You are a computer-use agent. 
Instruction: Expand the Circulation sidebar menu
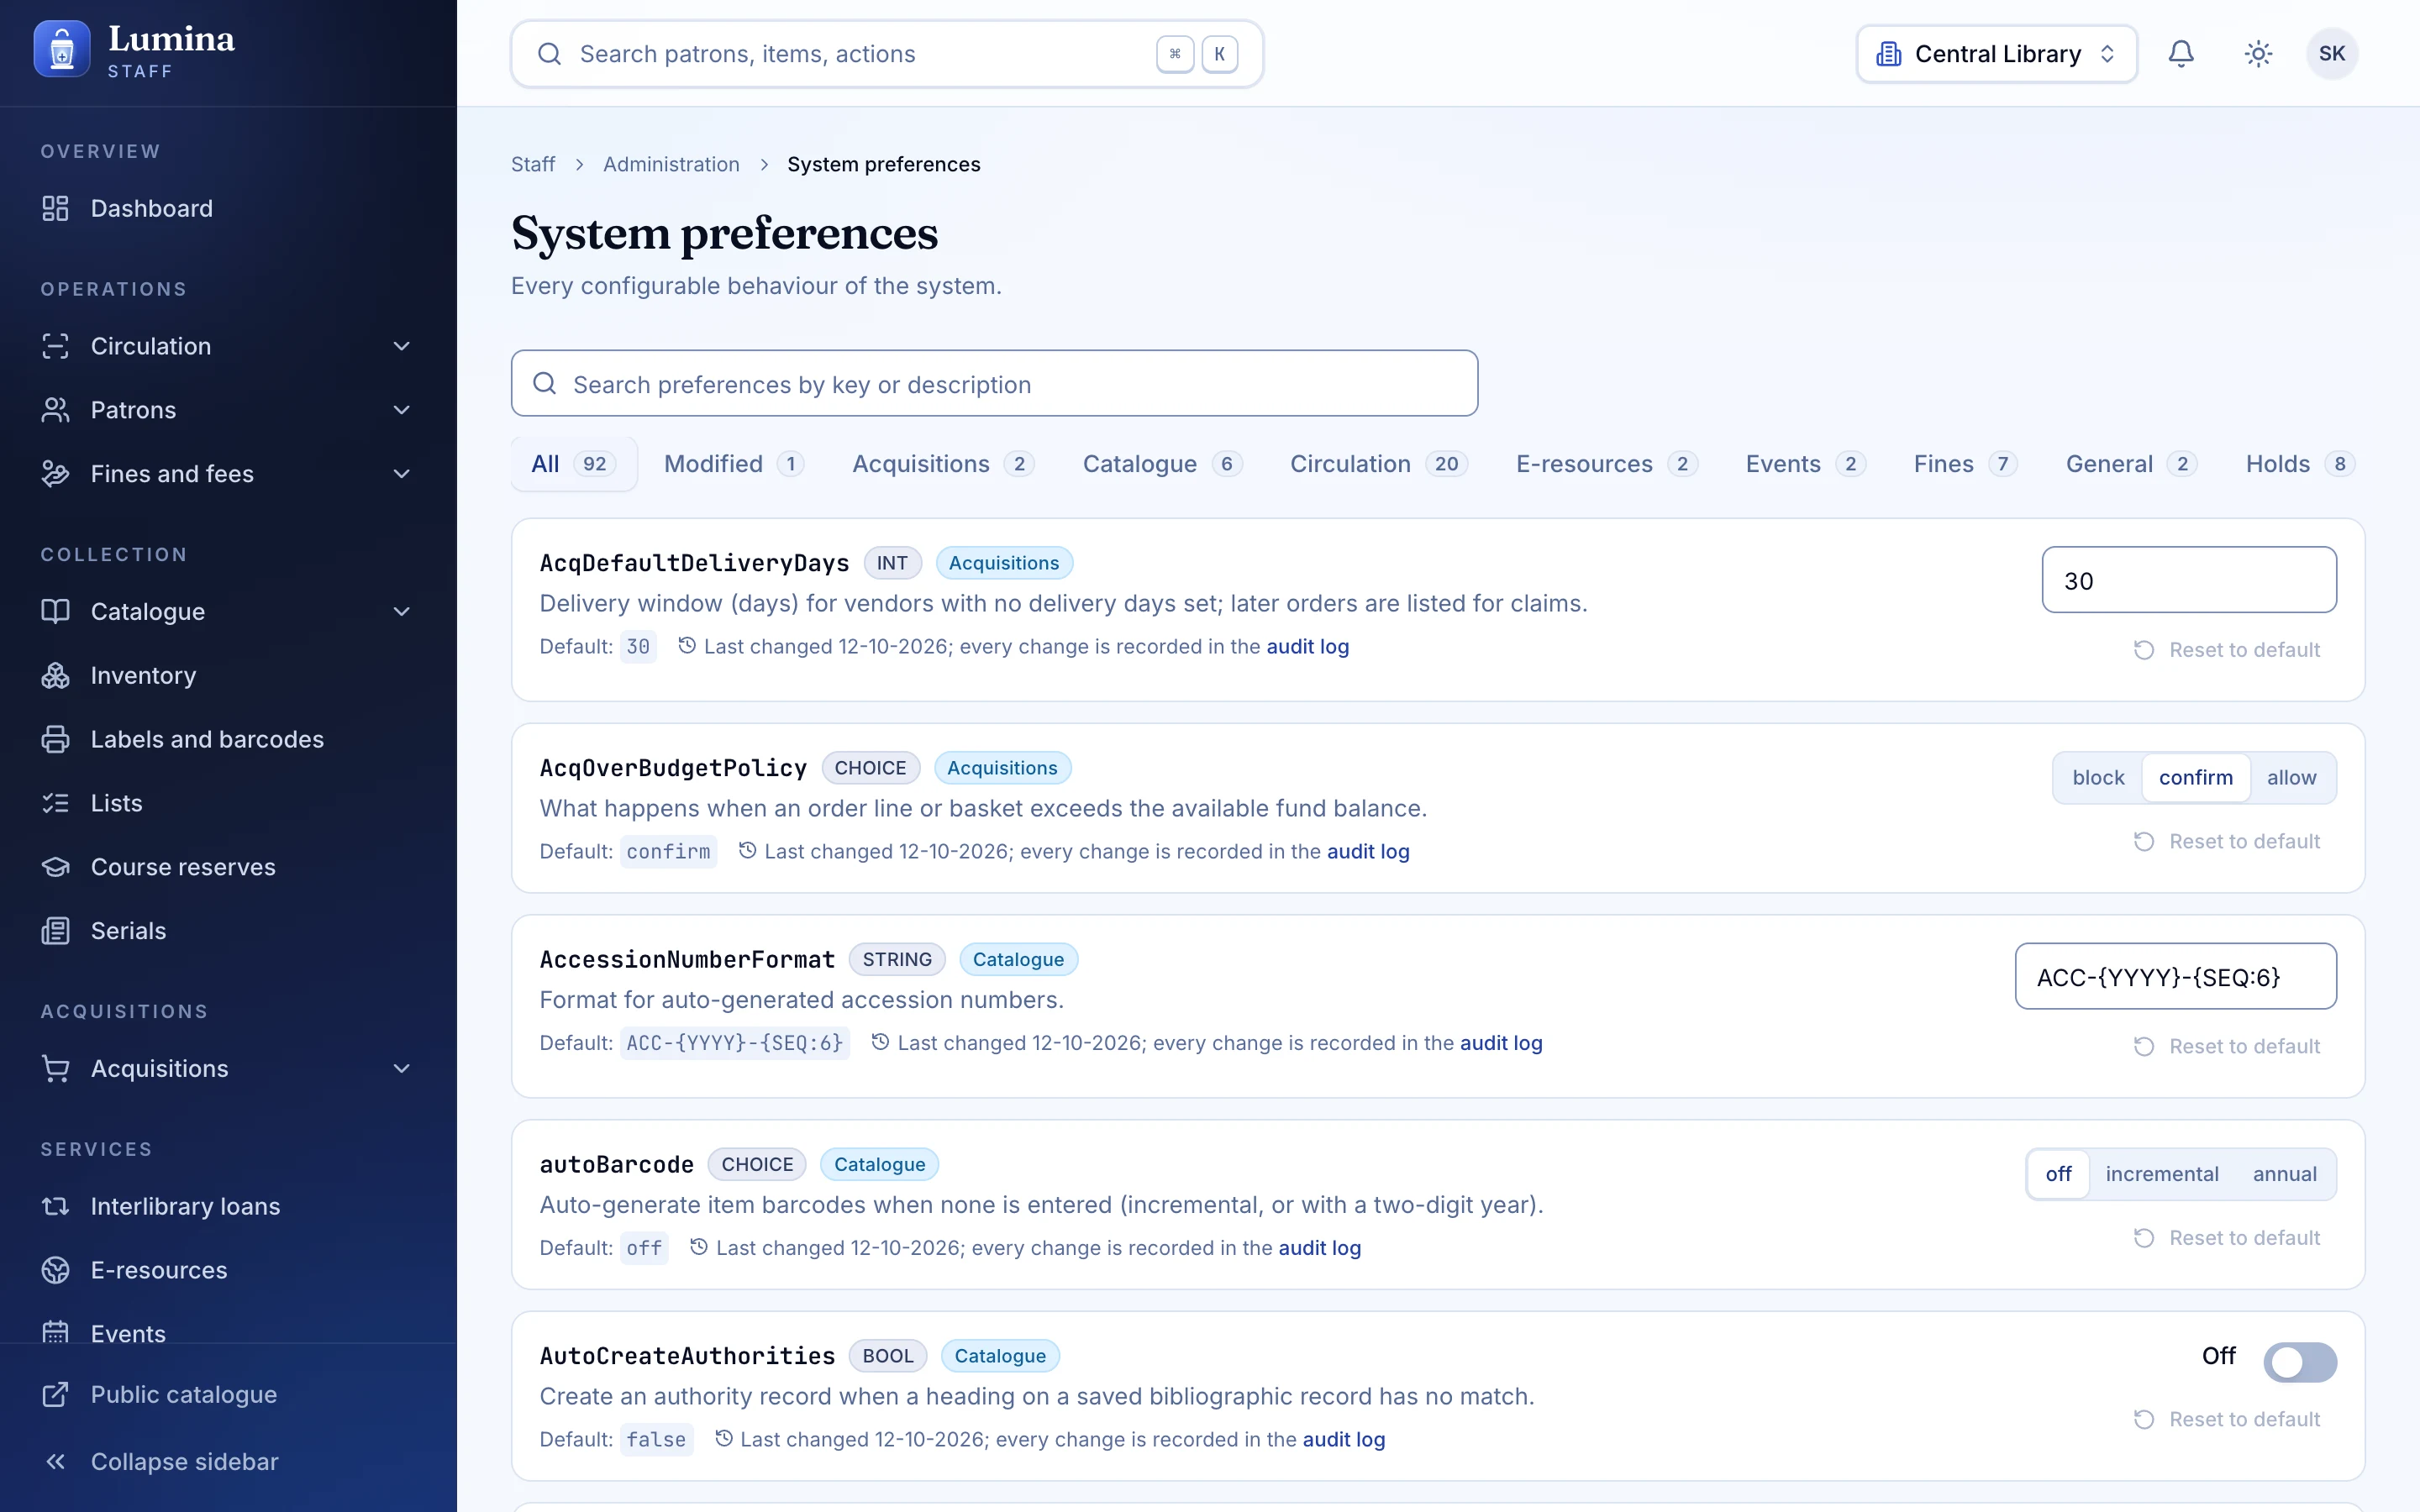[228, 346]
